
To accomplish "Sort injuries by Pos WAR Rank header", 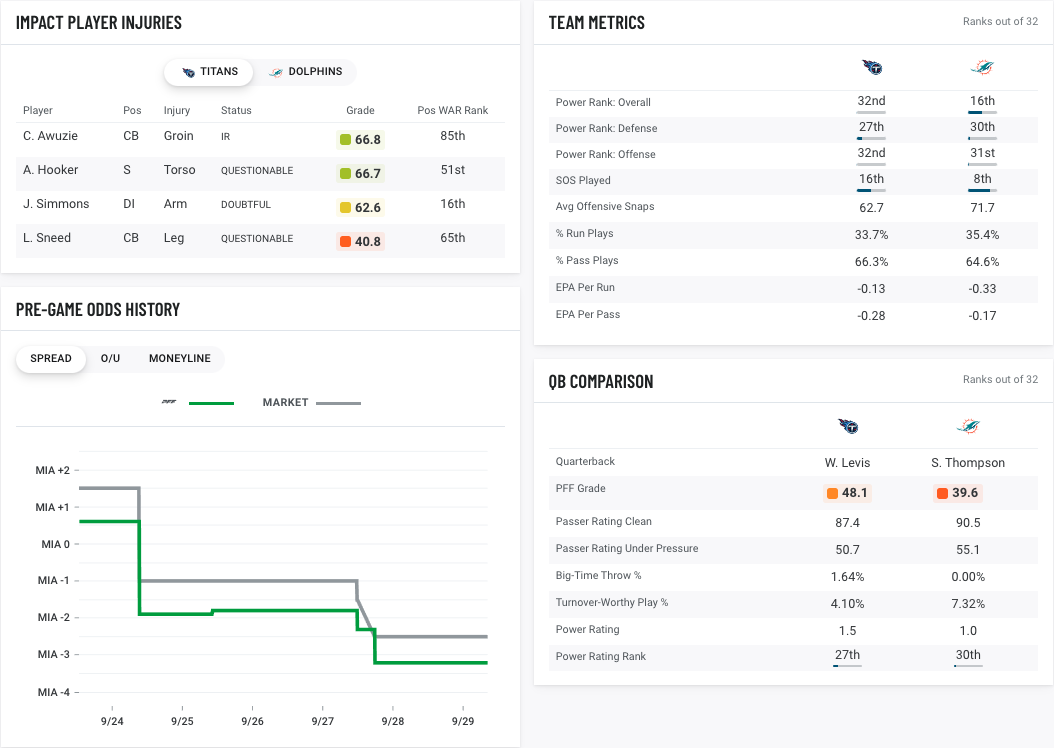I will pyautogui.click(x=452, y=111).
